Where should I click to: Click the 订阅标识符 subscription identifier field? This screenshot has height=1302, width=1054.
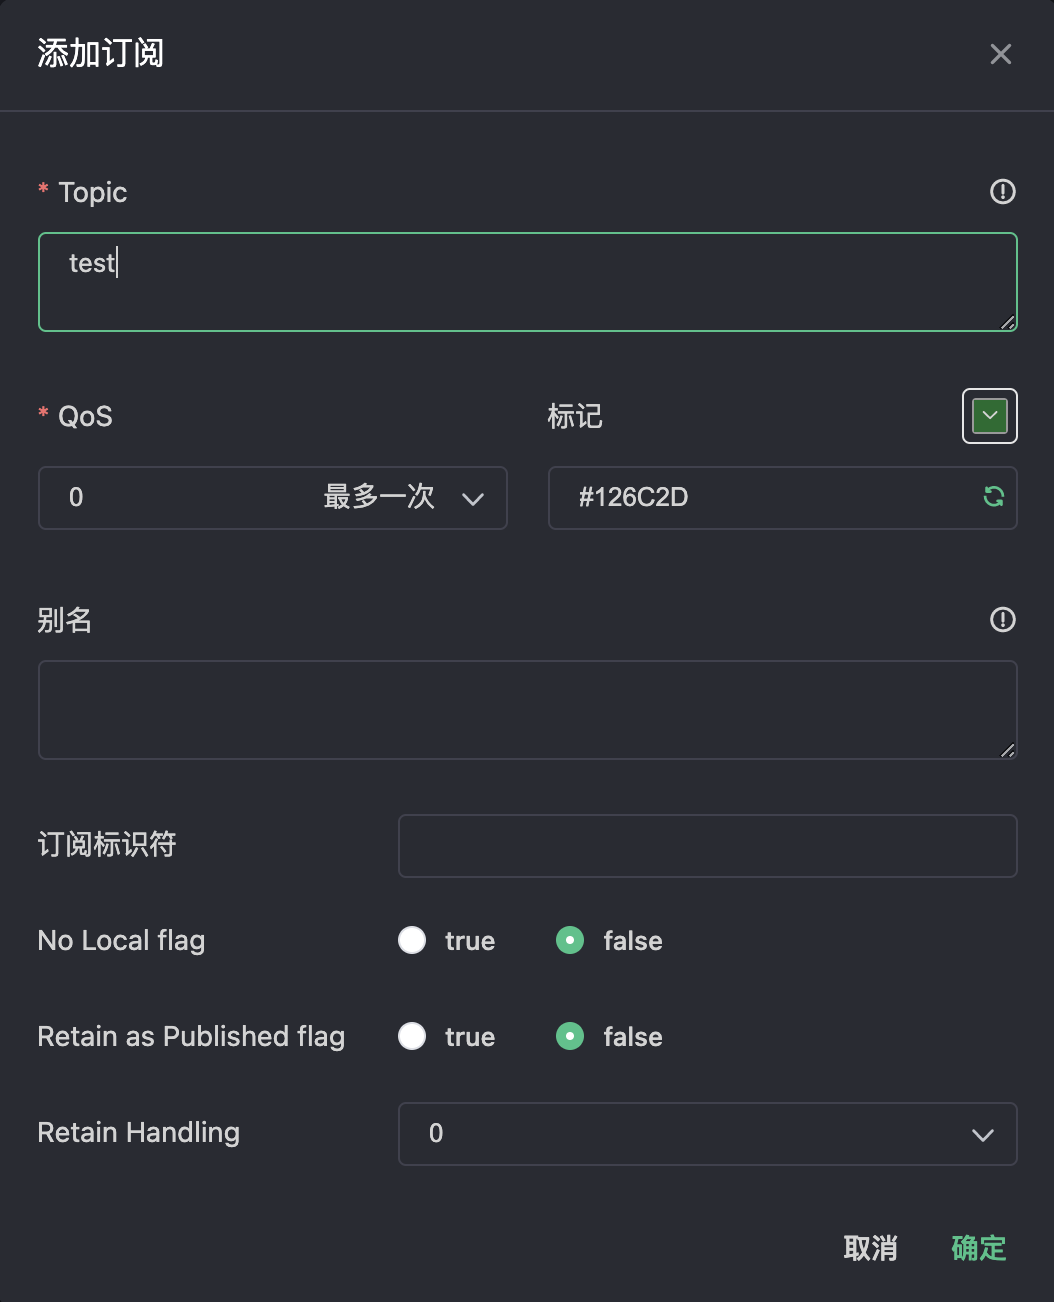tap(708, 846)
